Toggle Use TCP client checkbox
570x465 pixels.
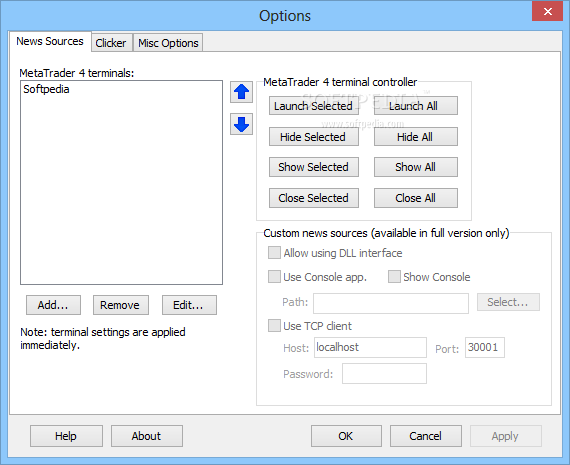tap(274, 325)
